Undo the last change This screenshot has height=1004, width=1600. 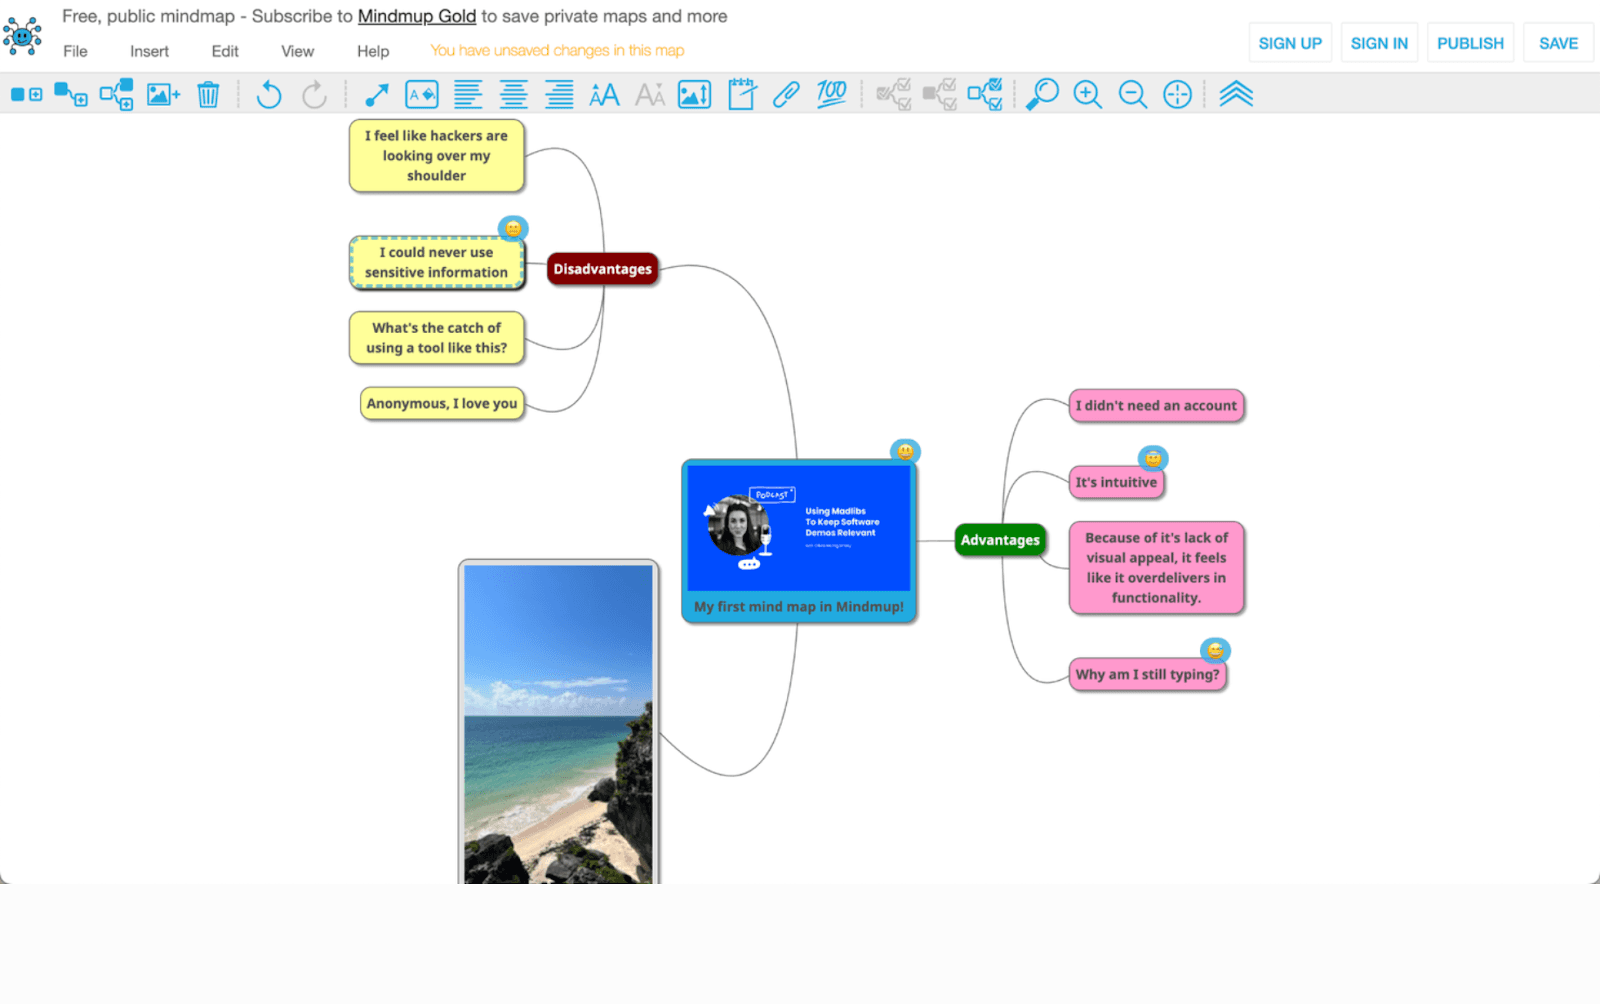268,94
